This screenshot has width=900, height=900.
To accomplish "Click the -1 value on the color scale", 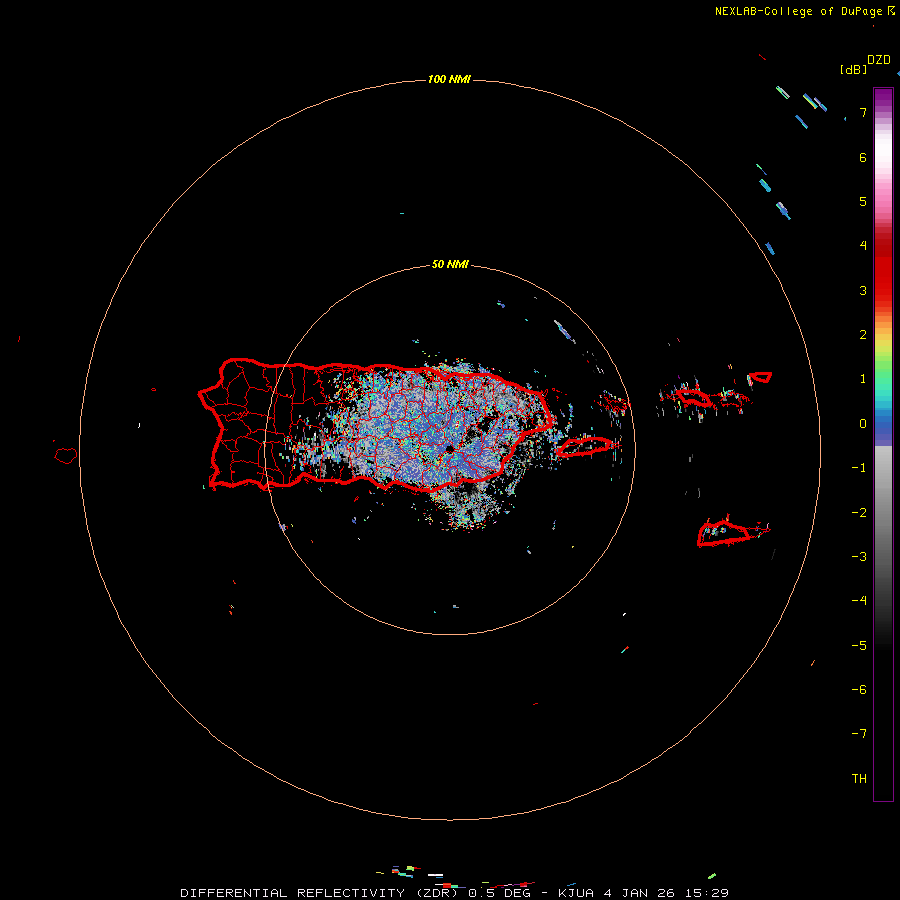I will click(859, 468).
